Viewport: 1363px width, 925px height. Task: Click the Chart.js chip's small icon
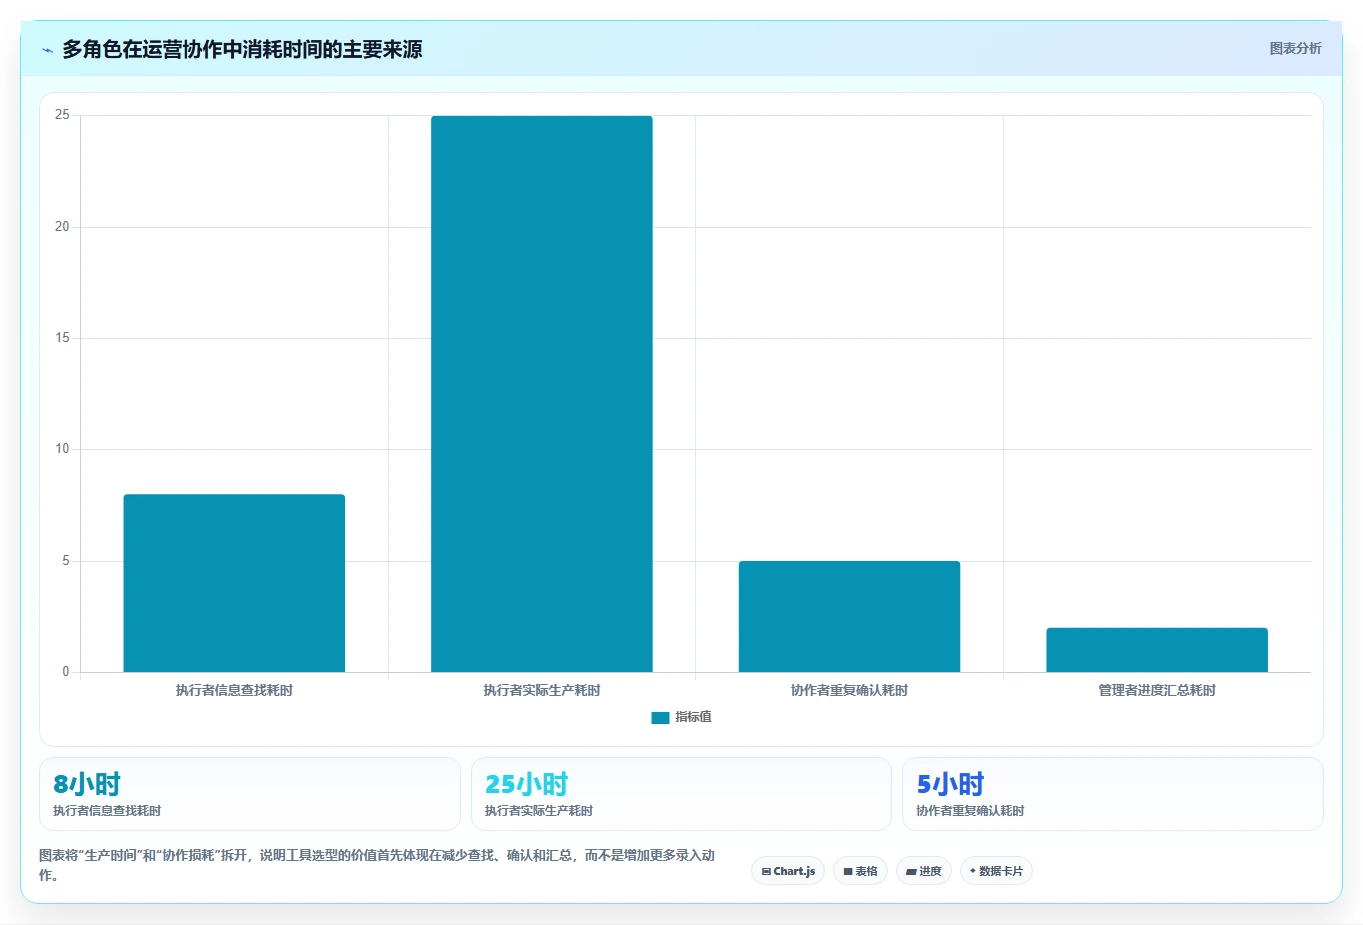pyautogui.click(x=766, y=872)
